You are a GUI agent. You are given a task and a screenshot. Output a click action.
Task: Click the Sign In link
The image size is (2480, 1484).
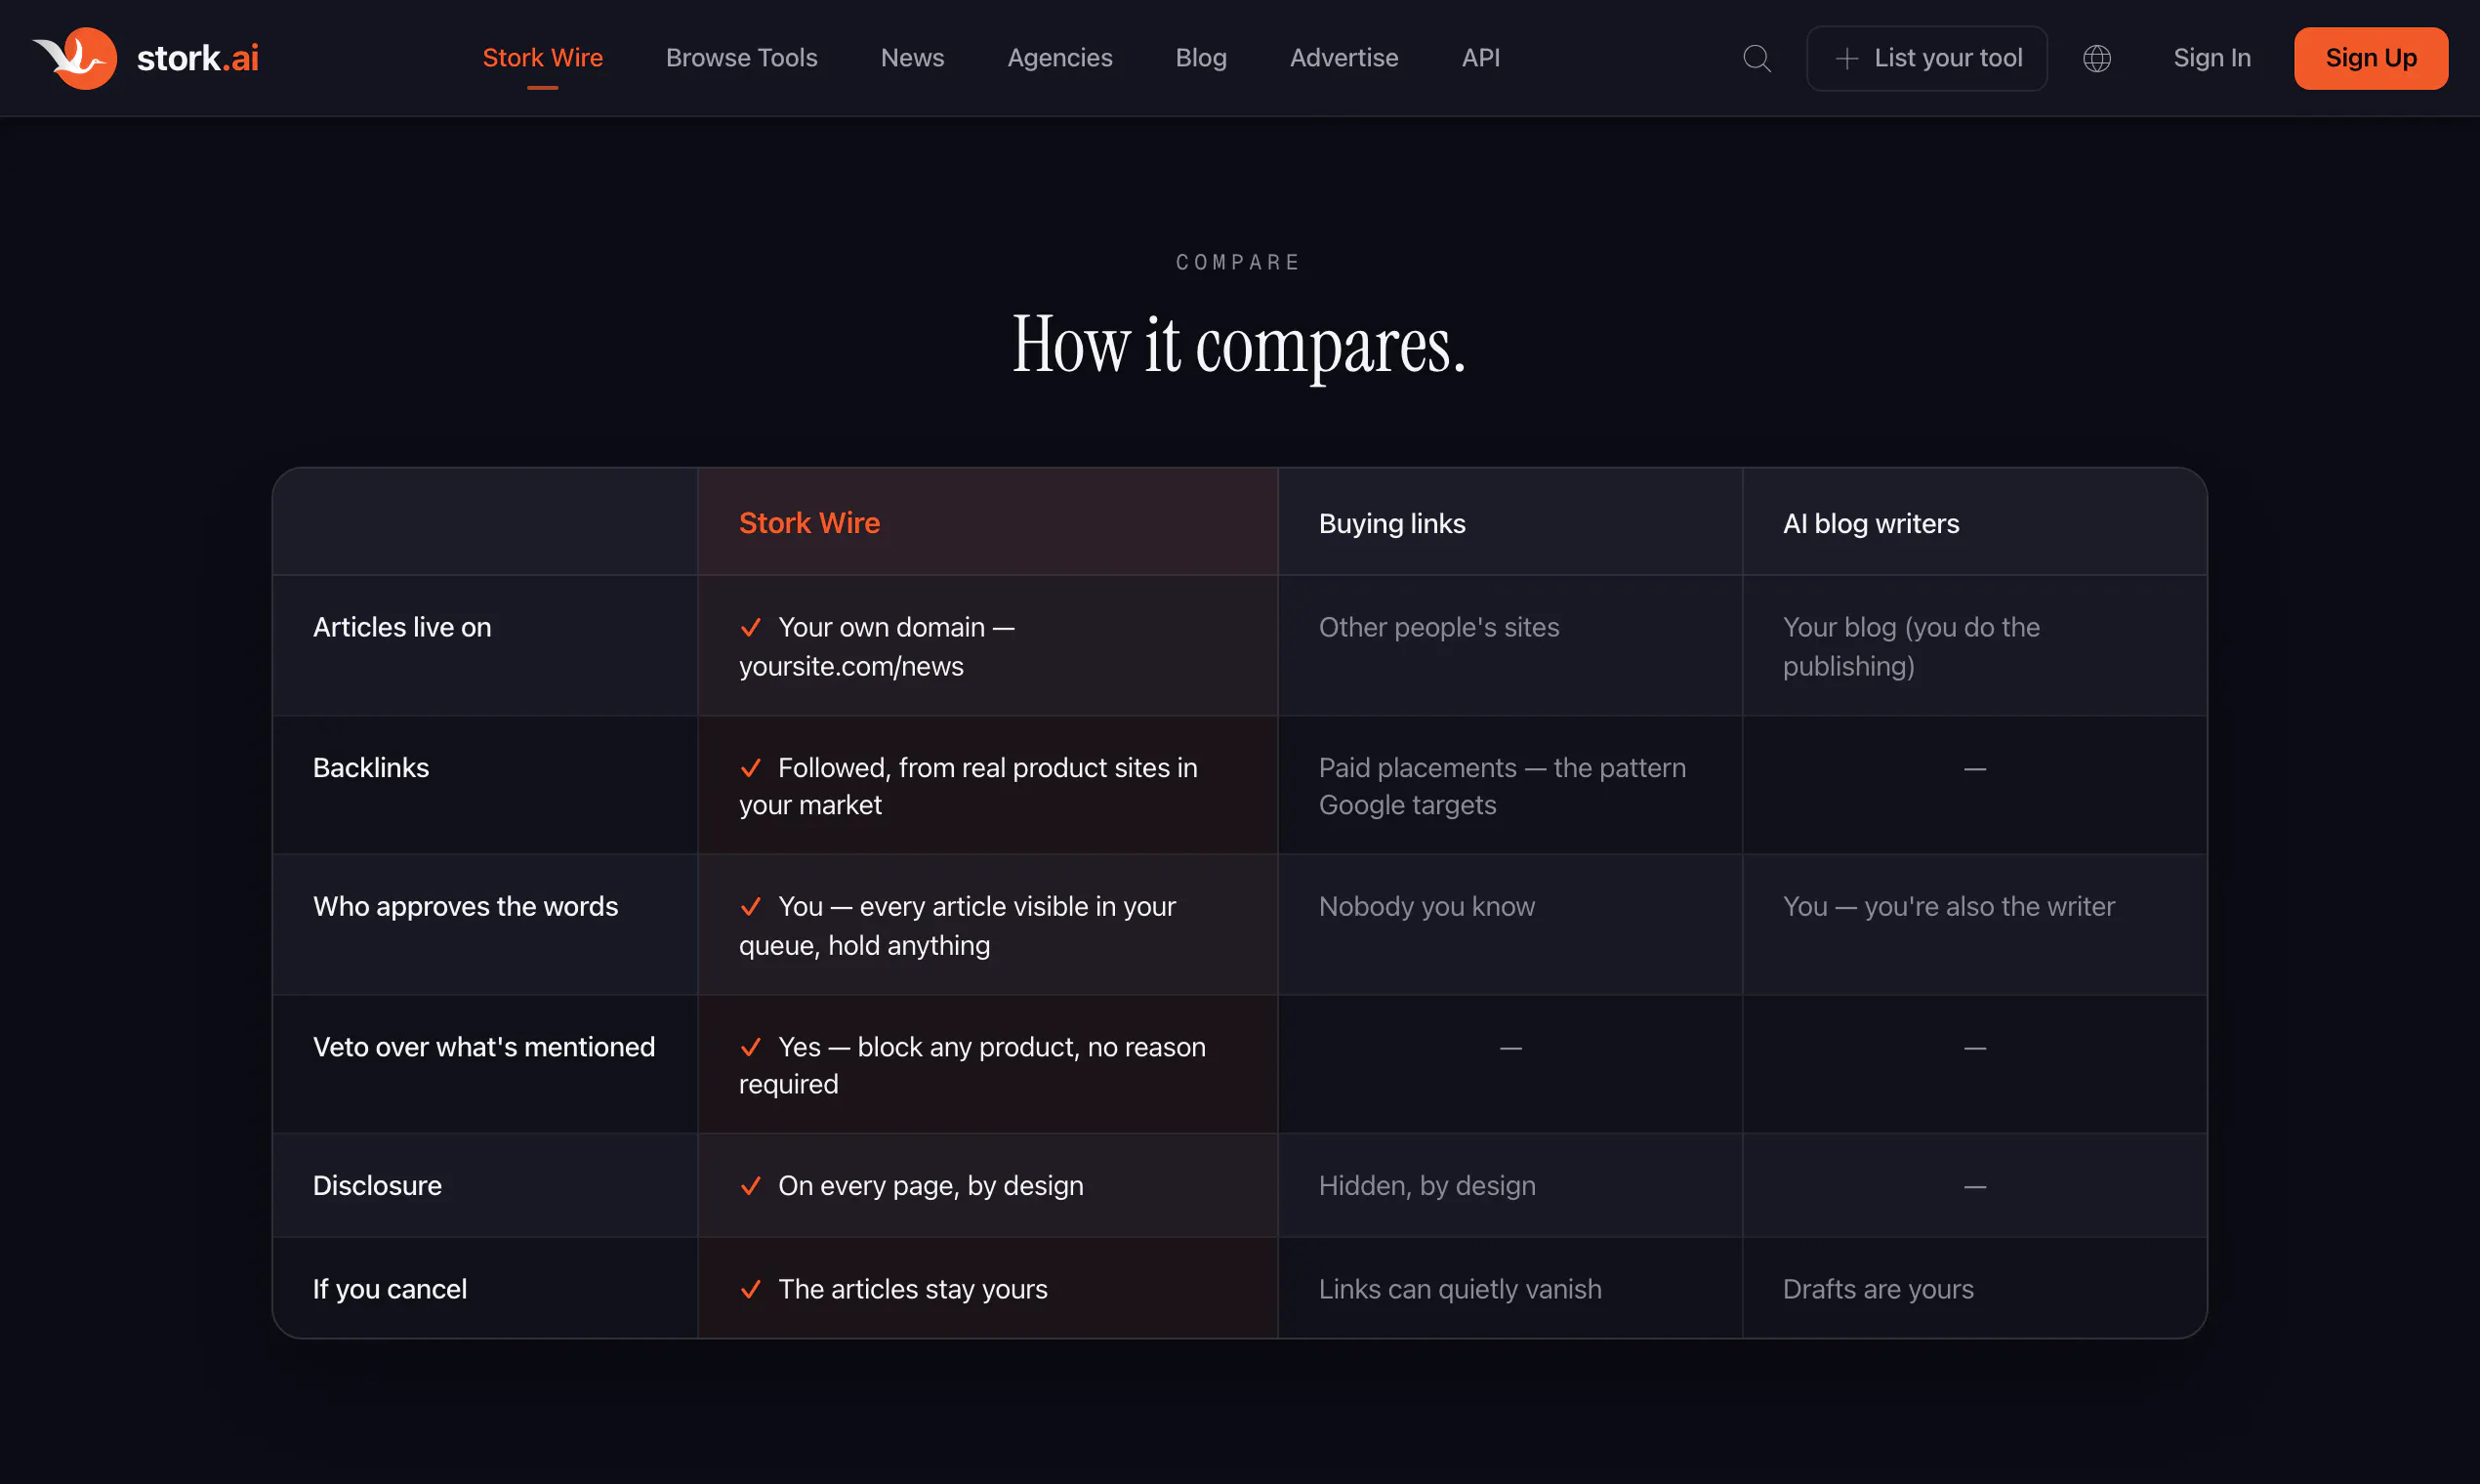pyautogui.click(x=2212, y=58)
